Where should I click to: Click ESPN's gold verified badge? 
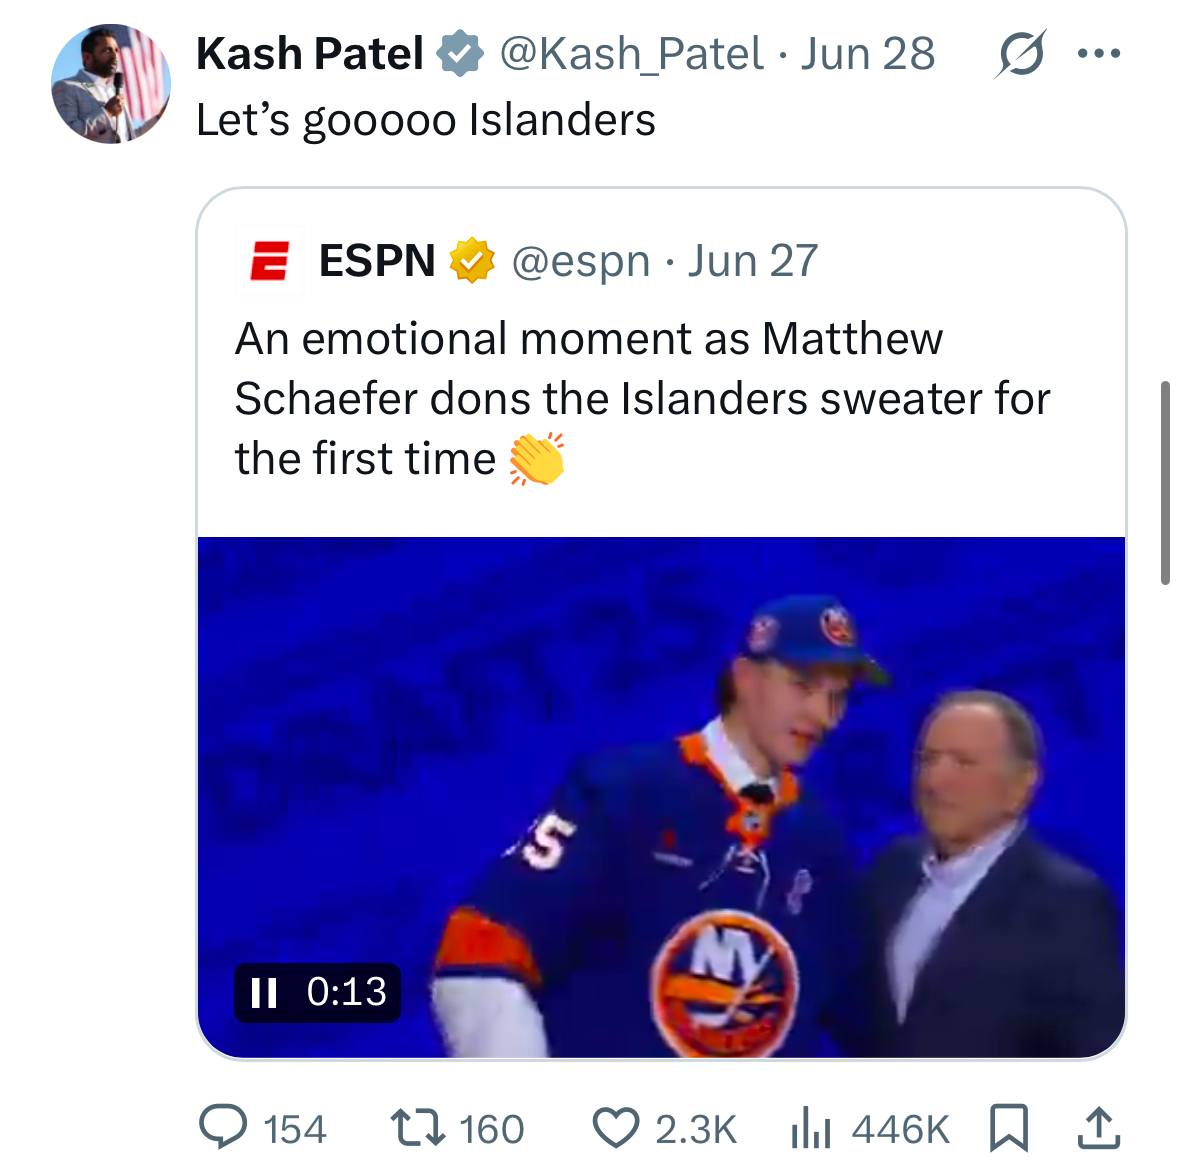[x=471, y=261]
